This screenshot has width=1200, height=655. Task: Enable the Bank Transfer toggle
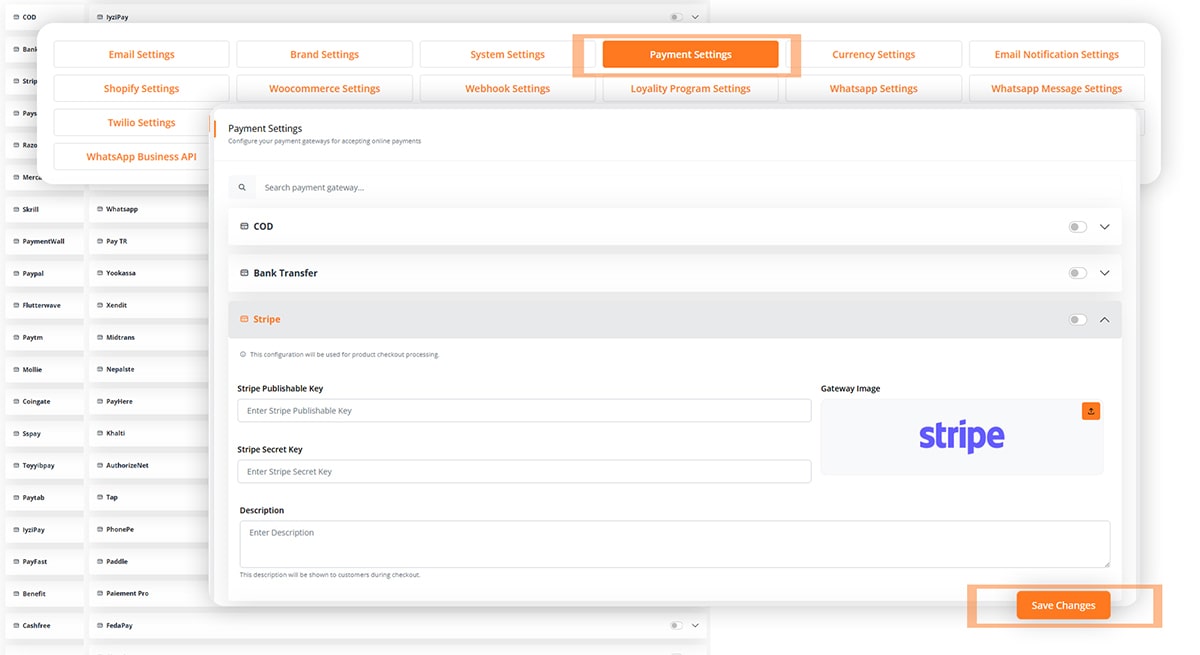click(x=1077, y=273)
